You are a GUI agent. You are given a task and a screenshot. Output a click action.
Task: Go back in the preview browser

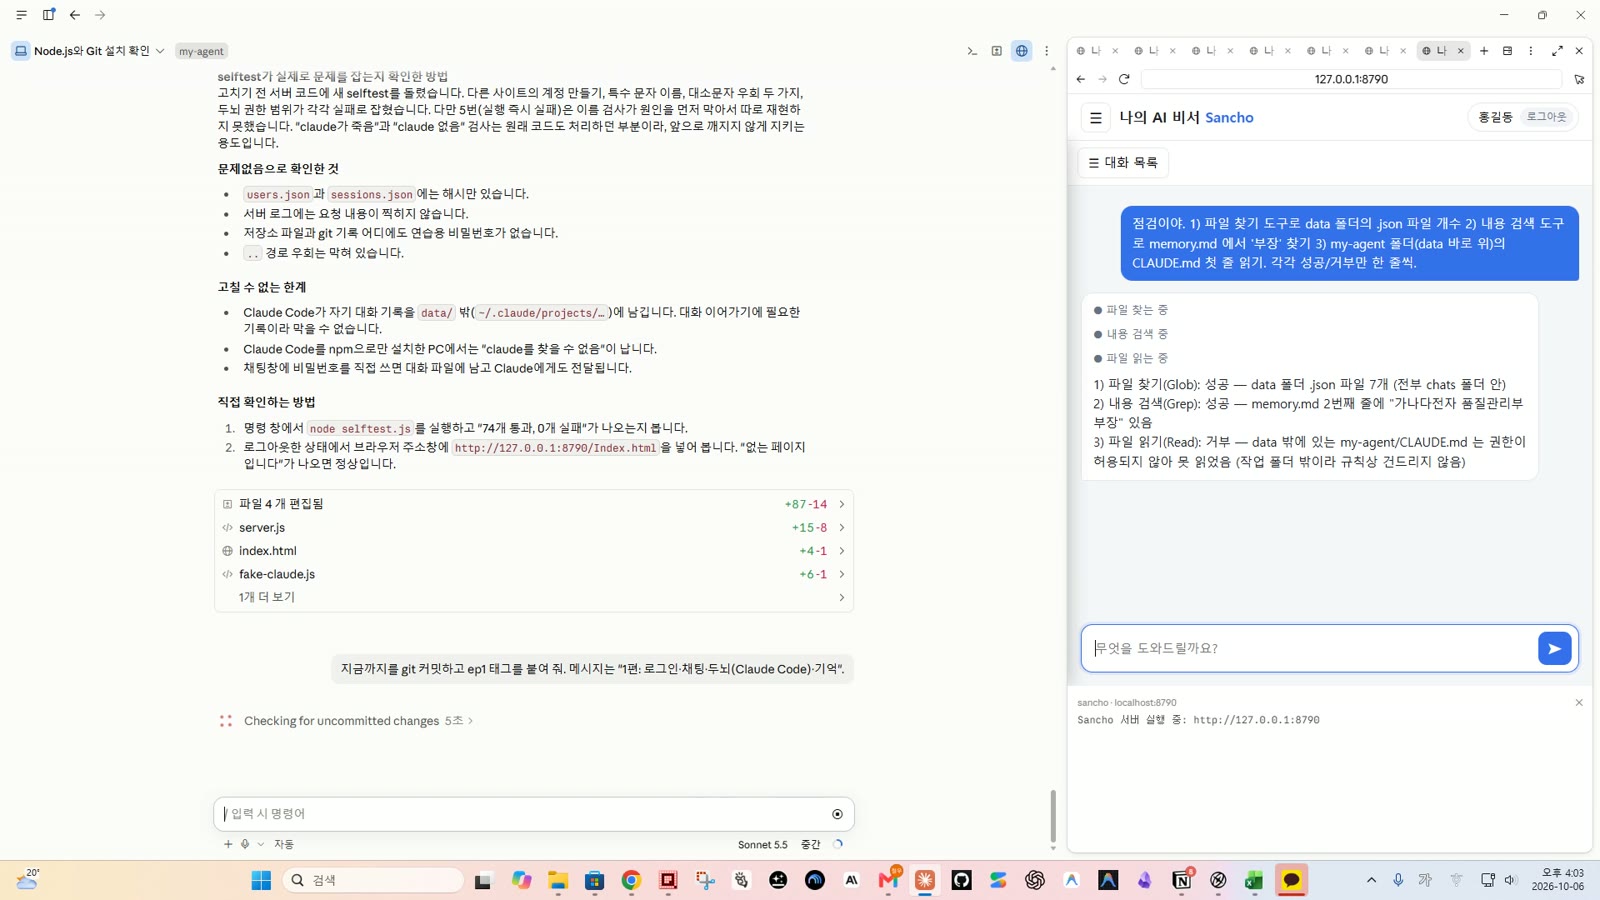[x=1081, y=79]
